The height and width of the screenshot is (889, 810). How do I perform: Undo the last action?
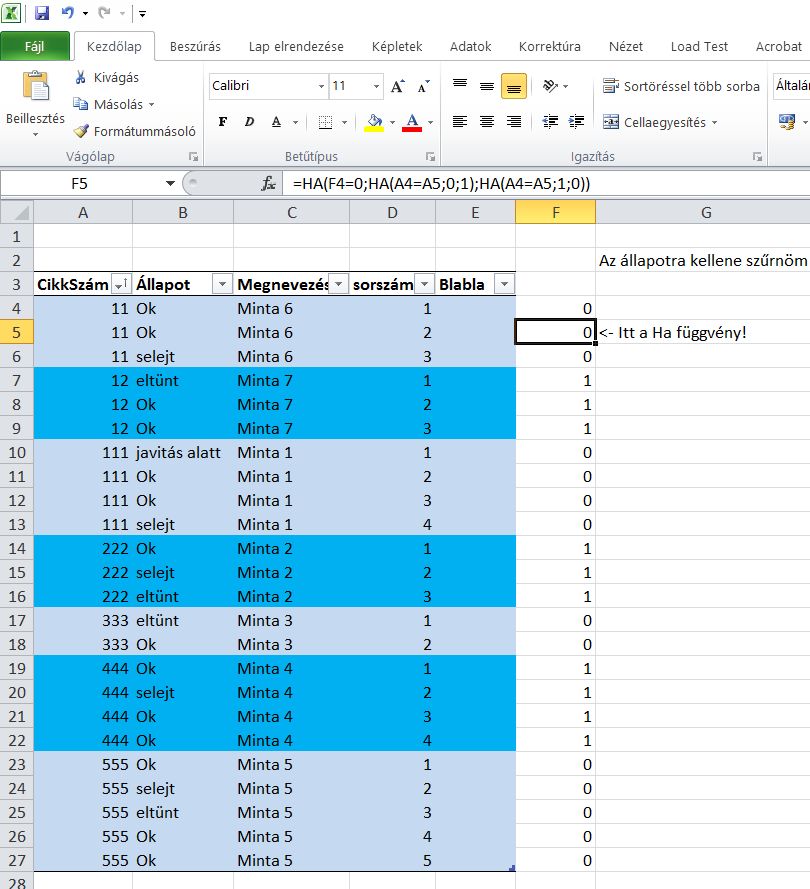pyautogui.click(x=68, y=12)
